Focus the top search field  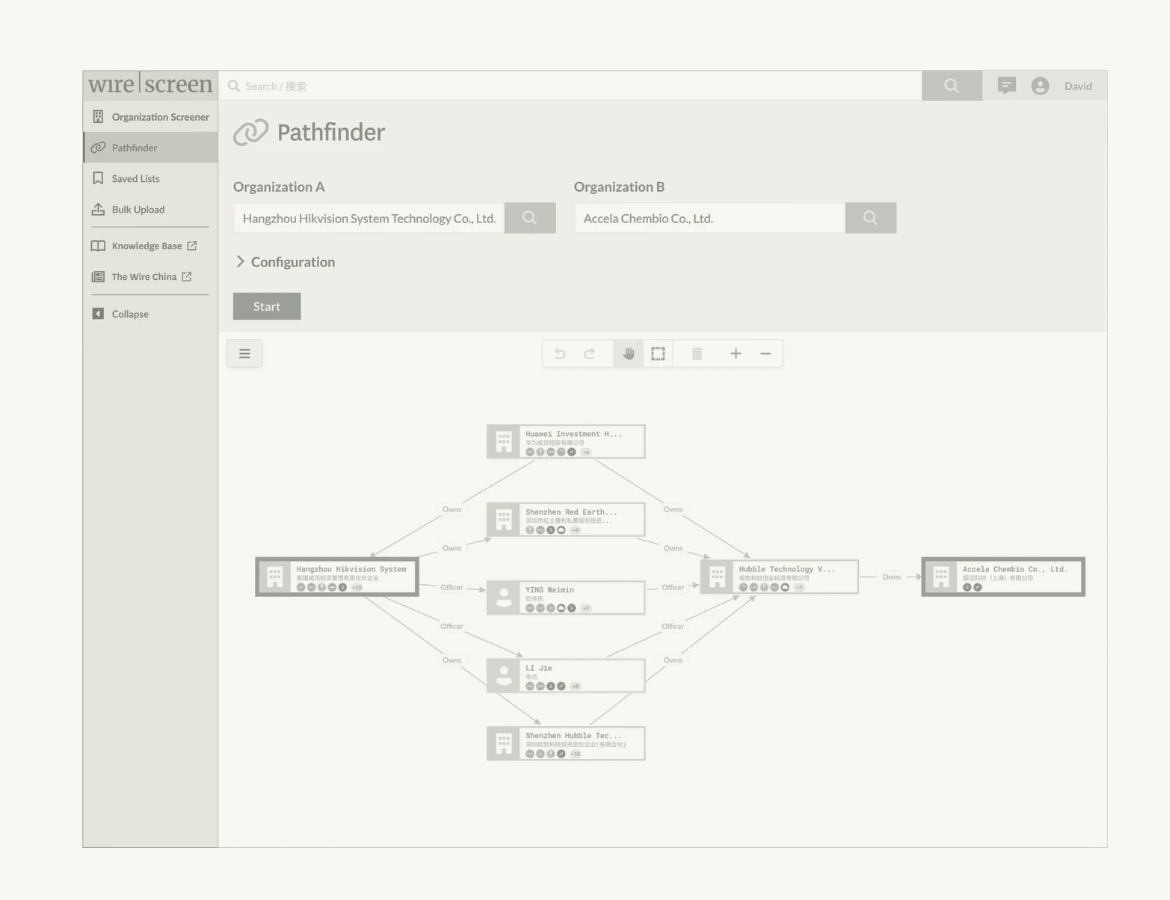coord(571,86)
